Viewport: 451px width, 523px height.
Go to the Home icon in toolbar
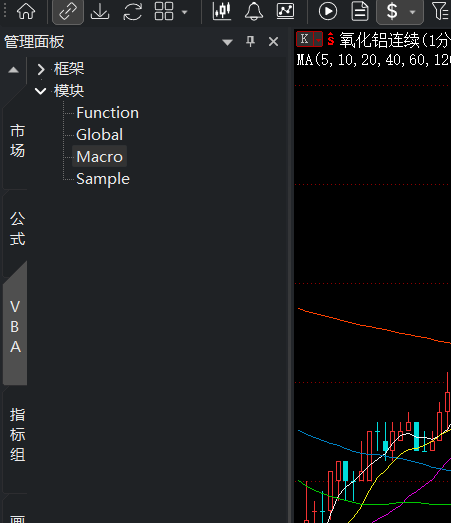26,11
